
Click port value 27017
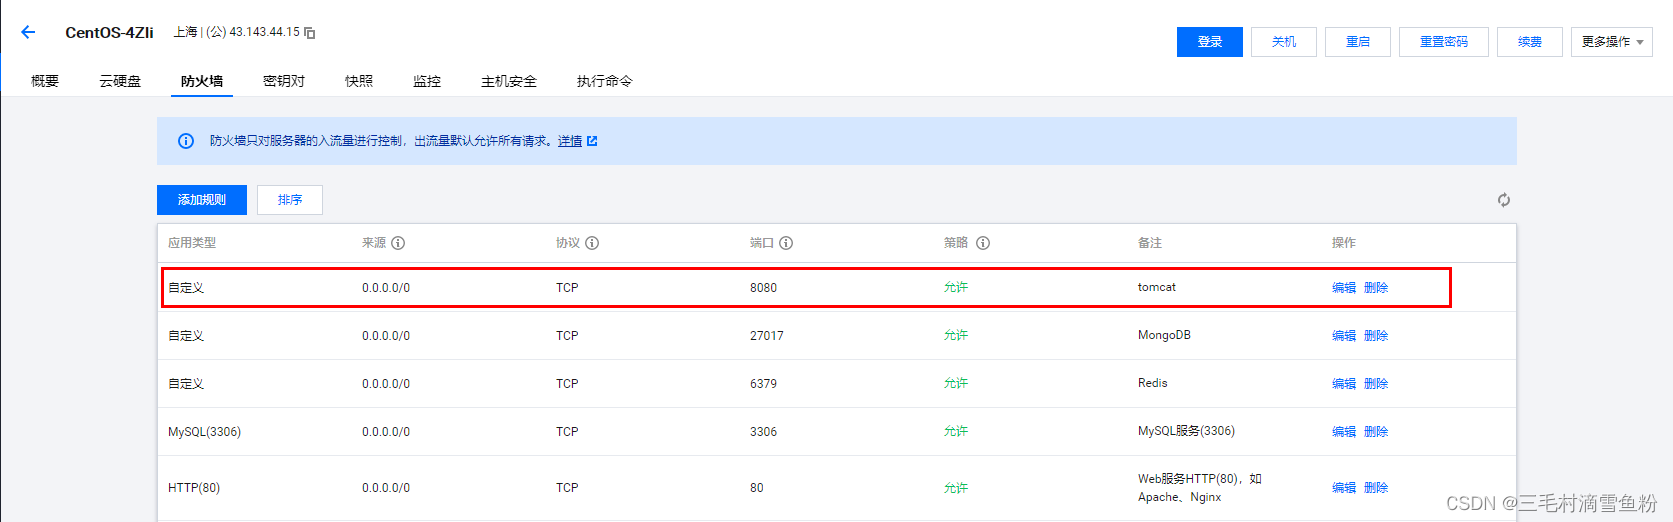(767, 336)
